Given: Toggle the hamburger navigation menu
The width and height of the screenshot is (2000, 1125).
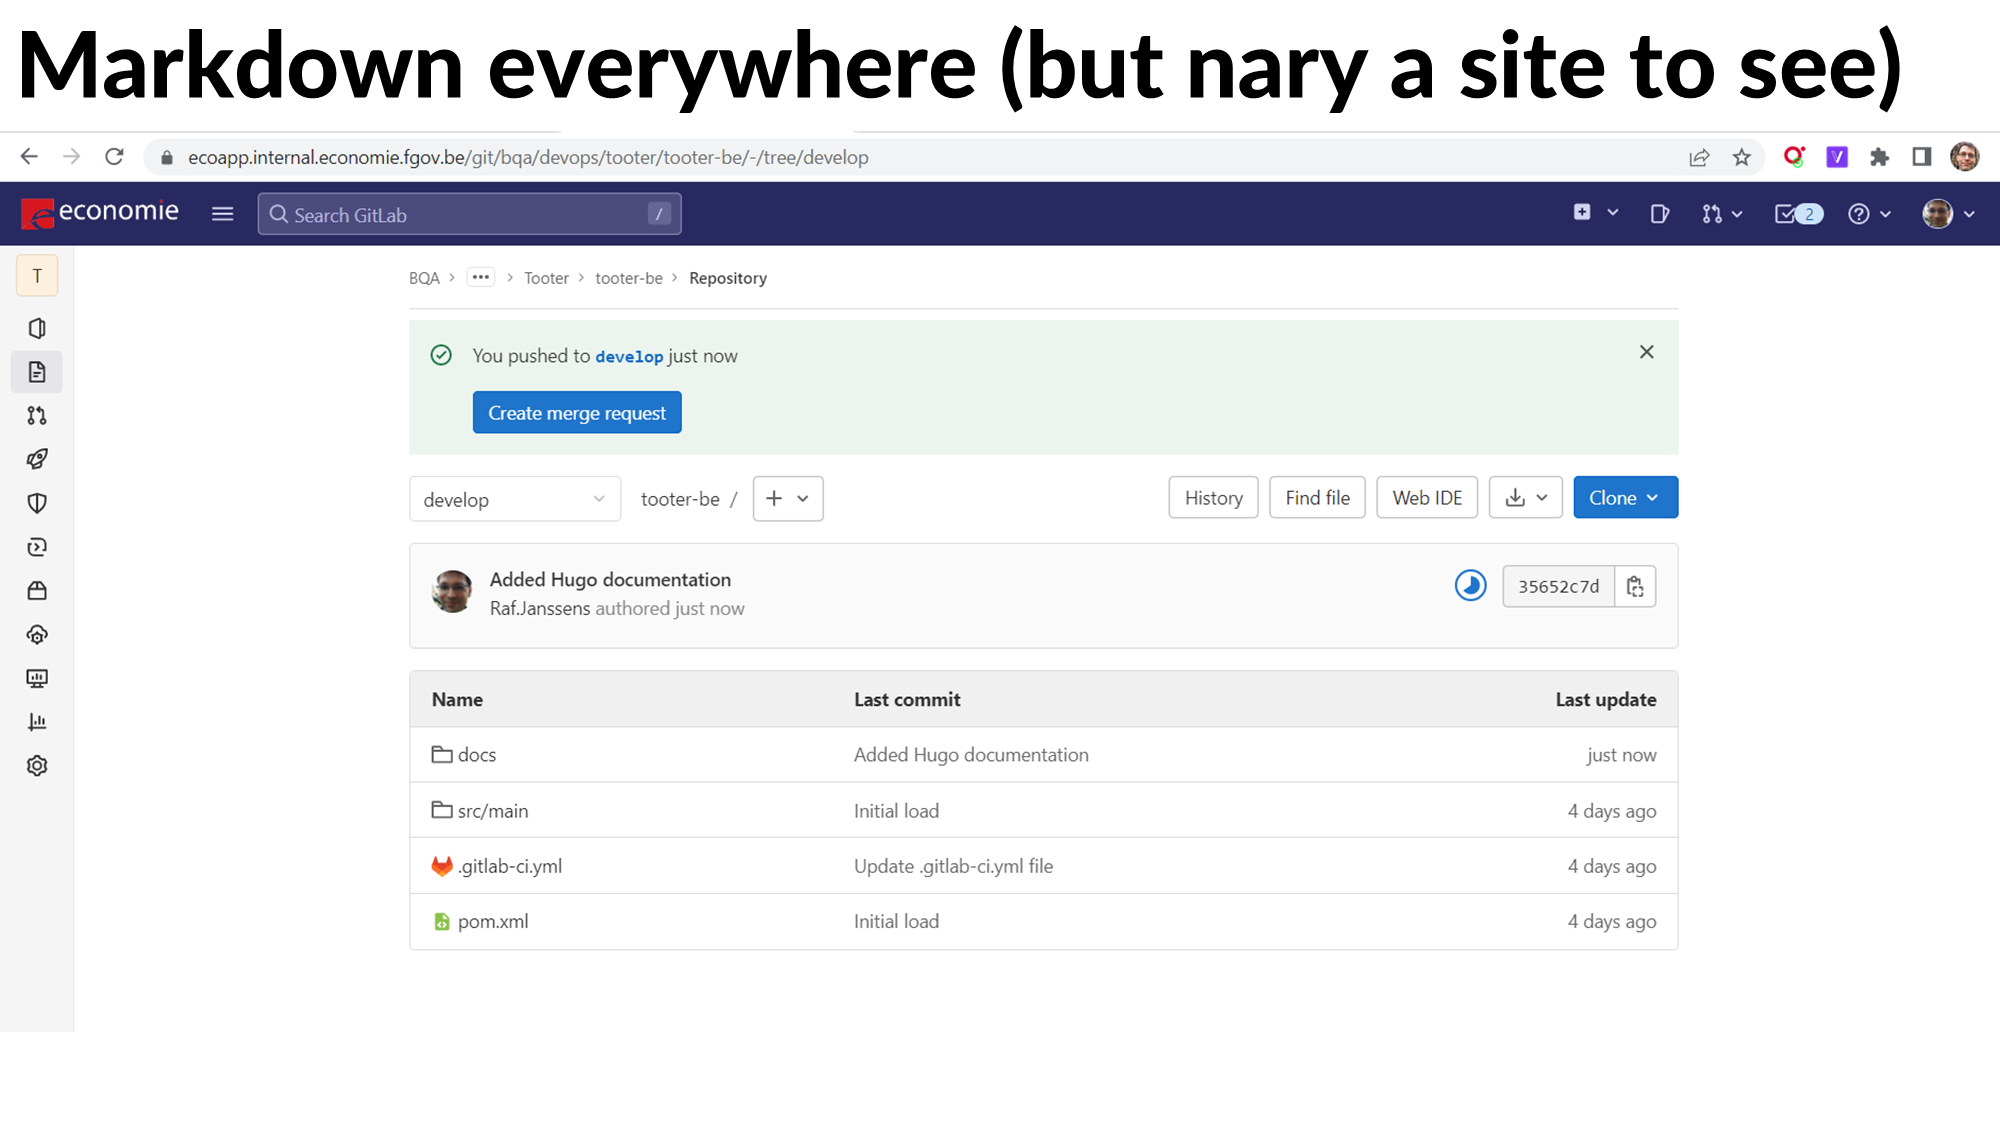Looking at the screenshot, I should pos(222,214).
